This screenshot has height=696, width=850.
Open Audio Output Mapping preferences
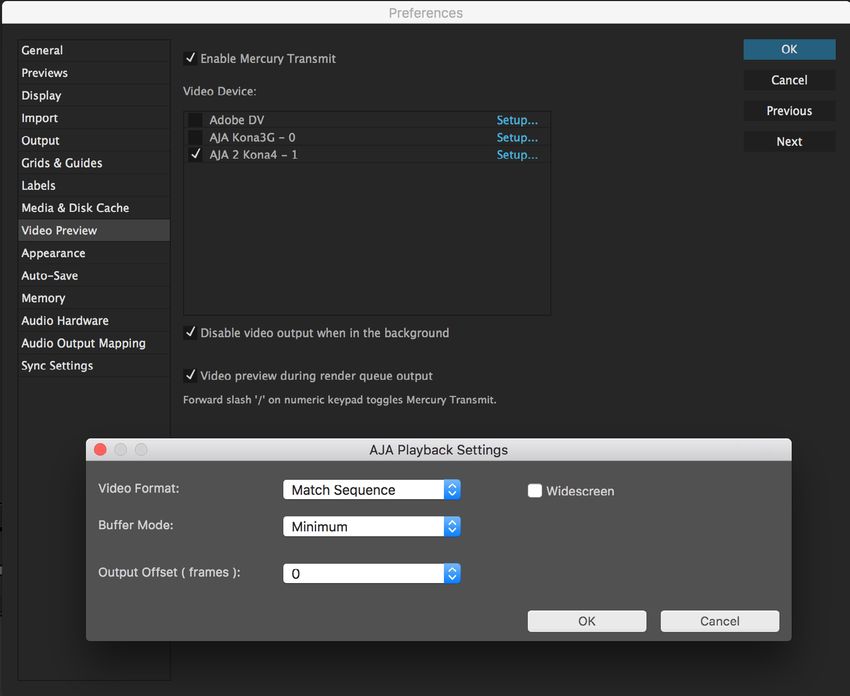point(94,343)
